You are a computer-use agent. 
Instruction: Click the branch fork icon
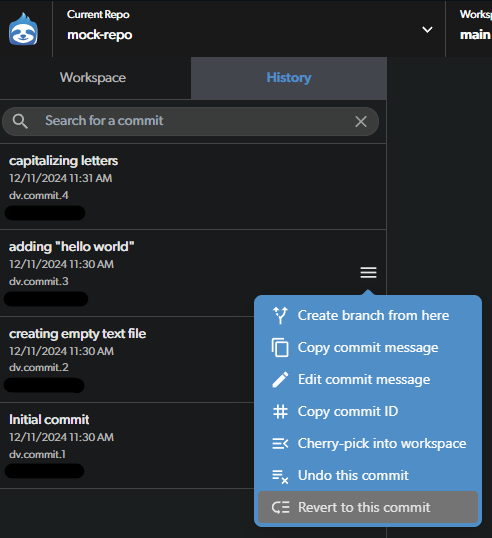tap(280, 315)
